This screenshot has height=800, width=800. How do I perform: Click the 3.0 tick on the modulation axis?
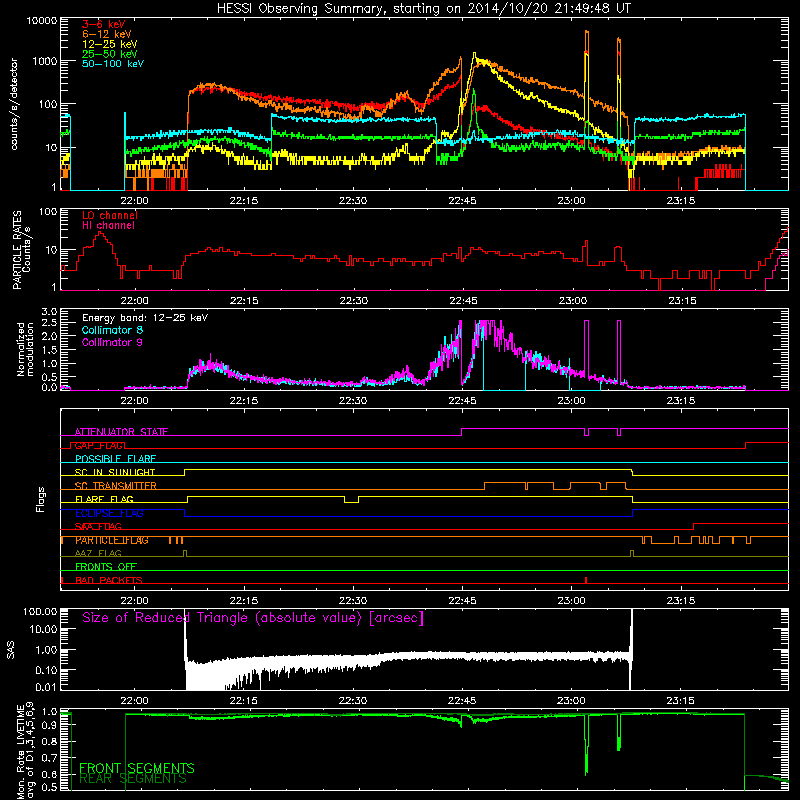point(49,311)
